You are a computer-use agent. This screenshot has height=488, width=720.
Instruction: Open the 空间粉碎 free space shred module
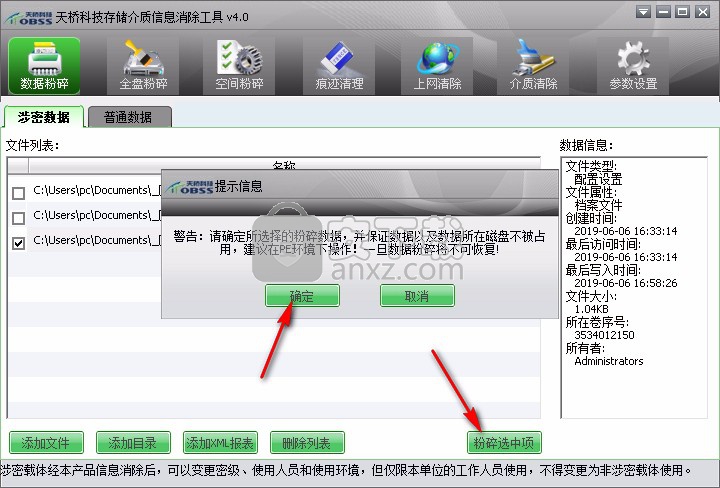click(x=239, y=66)
